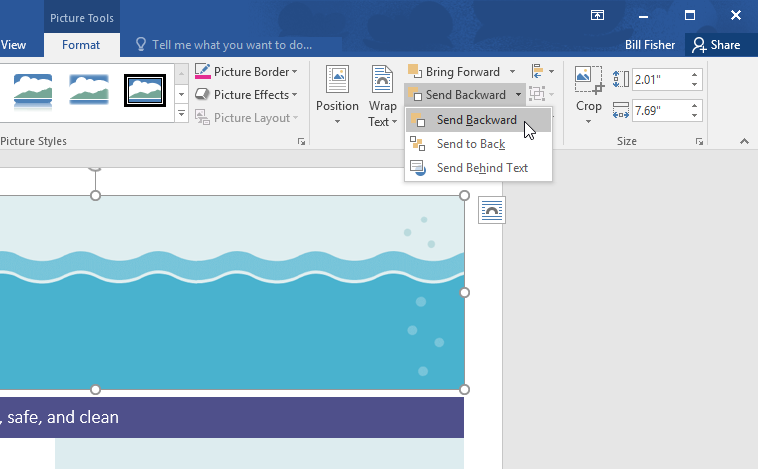Click the Bring Forward button
Screen dimensions: 758x469
click(454, 72)
